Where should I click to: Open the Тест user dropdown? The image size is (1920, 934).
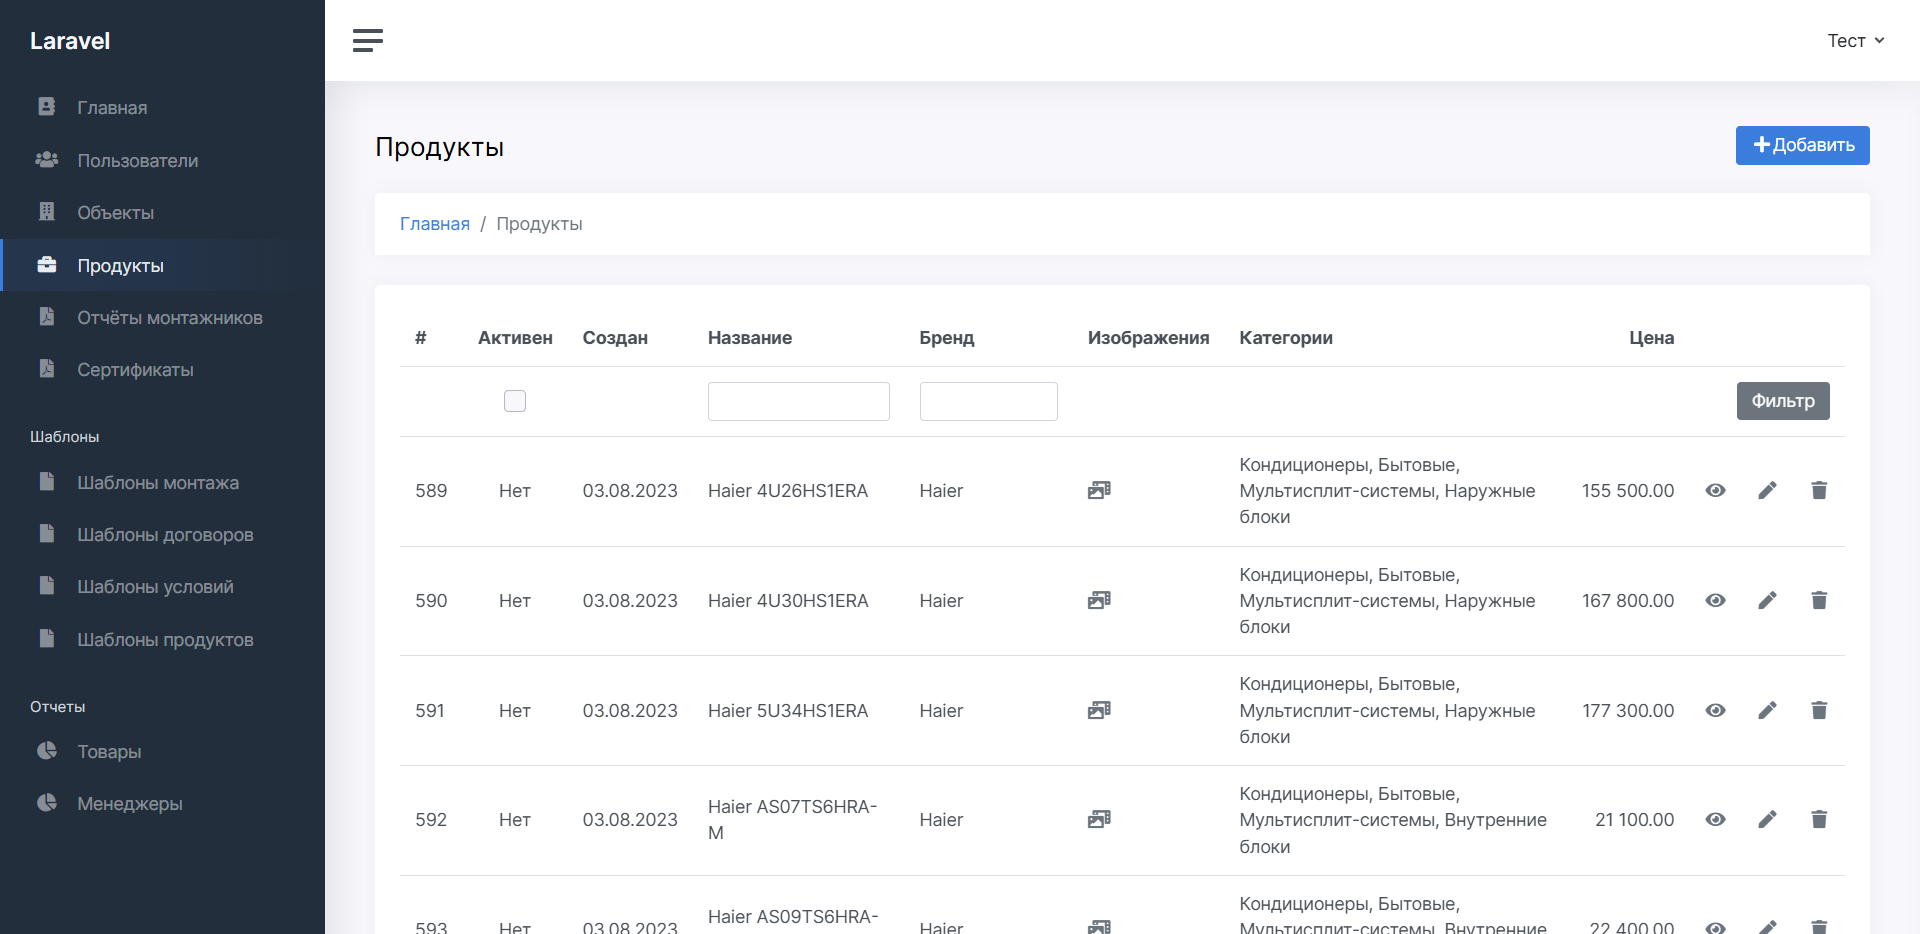(x=1855, y=41)
